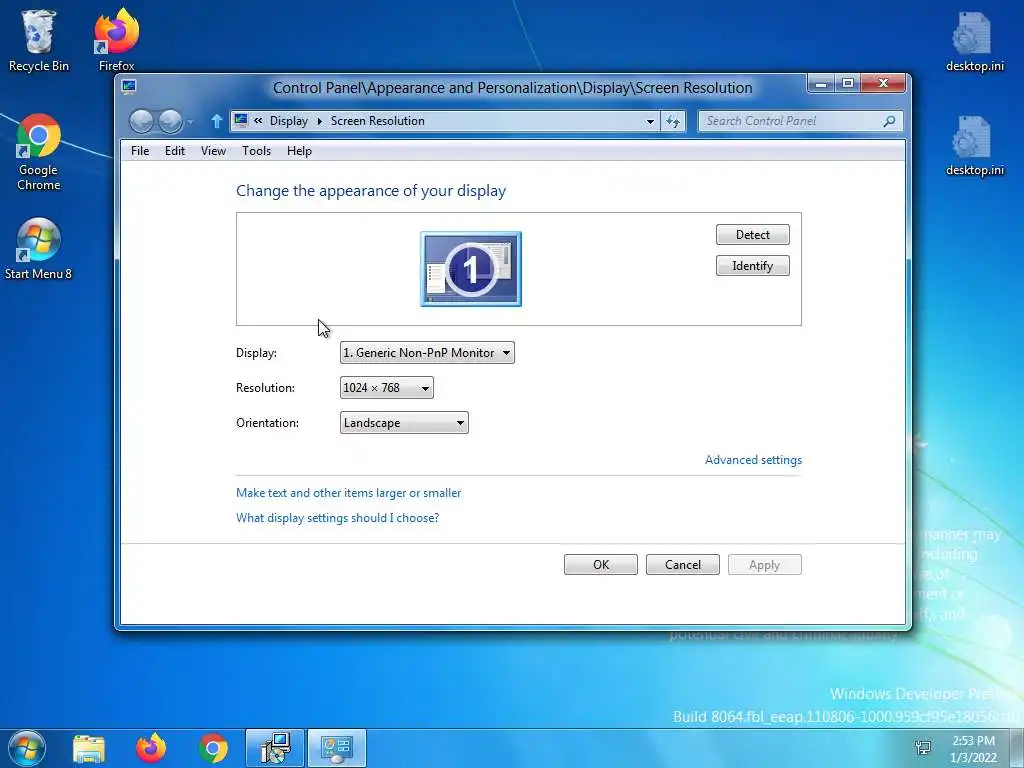The height and width of the screenshot is (768, 1024).
Task: Launch Chrome from the taskbar
Action: (213, 748)
